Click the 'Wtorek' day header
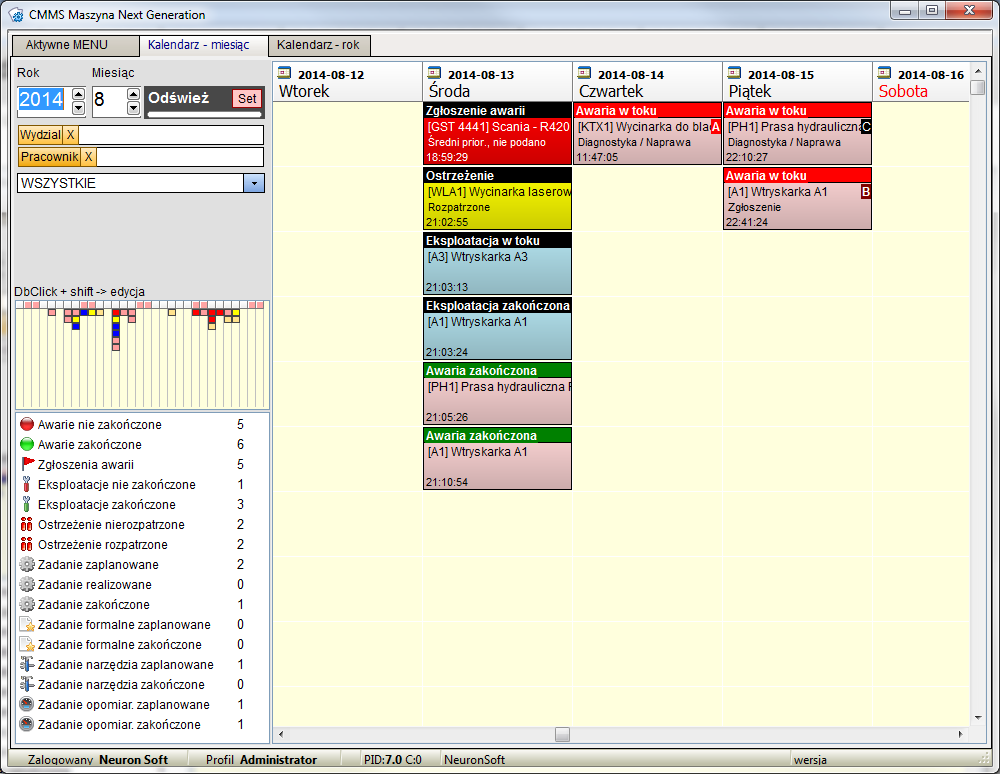This screenshot has height=774, width=1000. [x=304, y=91]
